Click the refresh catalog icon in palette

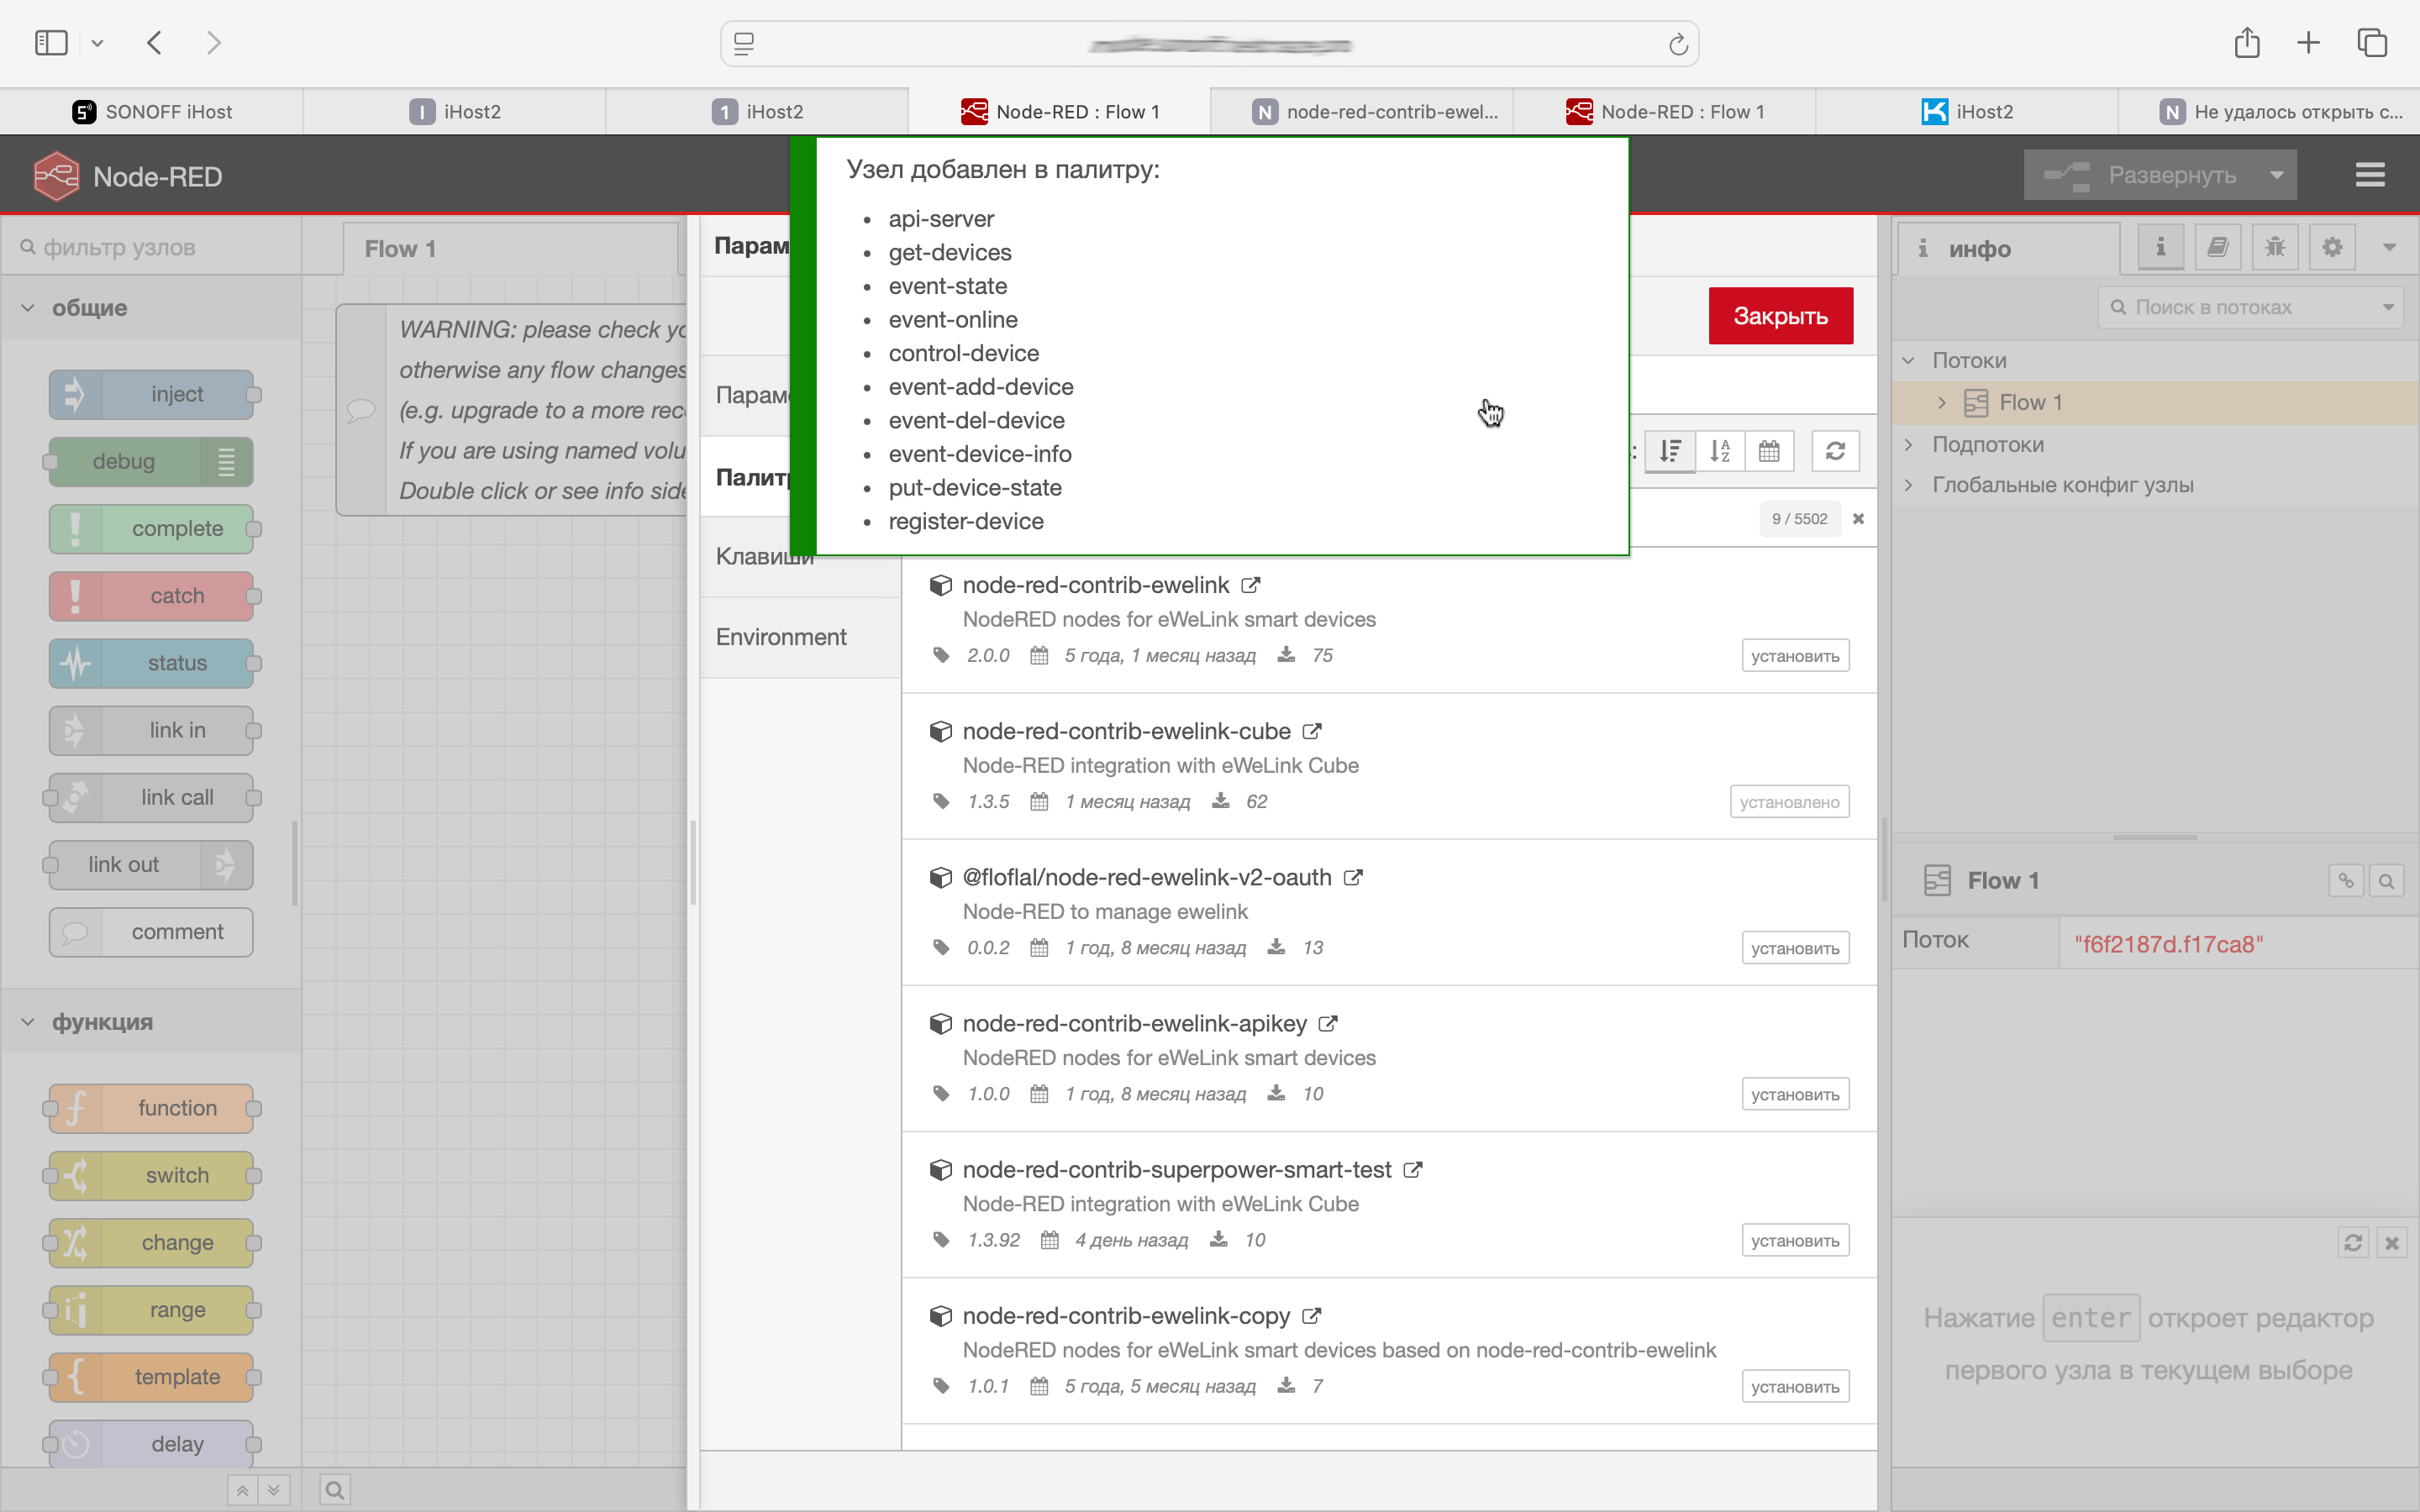1835,451
